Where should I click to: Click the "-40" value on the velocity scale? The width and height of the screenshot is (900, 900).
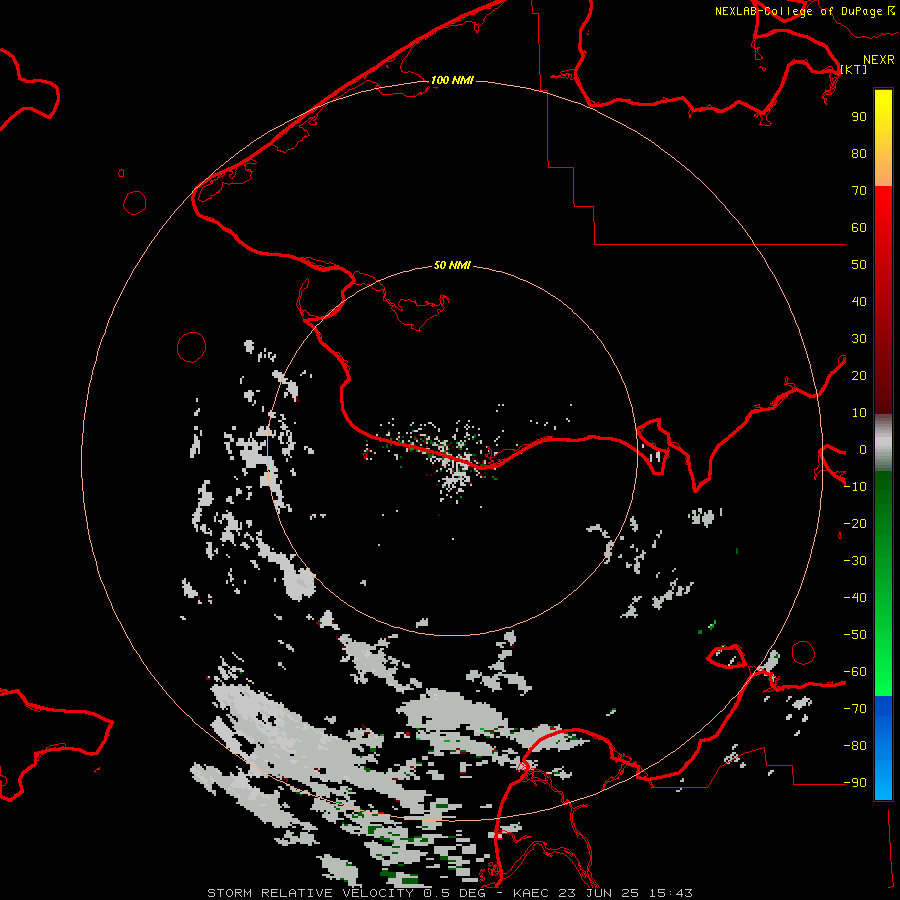855,598
